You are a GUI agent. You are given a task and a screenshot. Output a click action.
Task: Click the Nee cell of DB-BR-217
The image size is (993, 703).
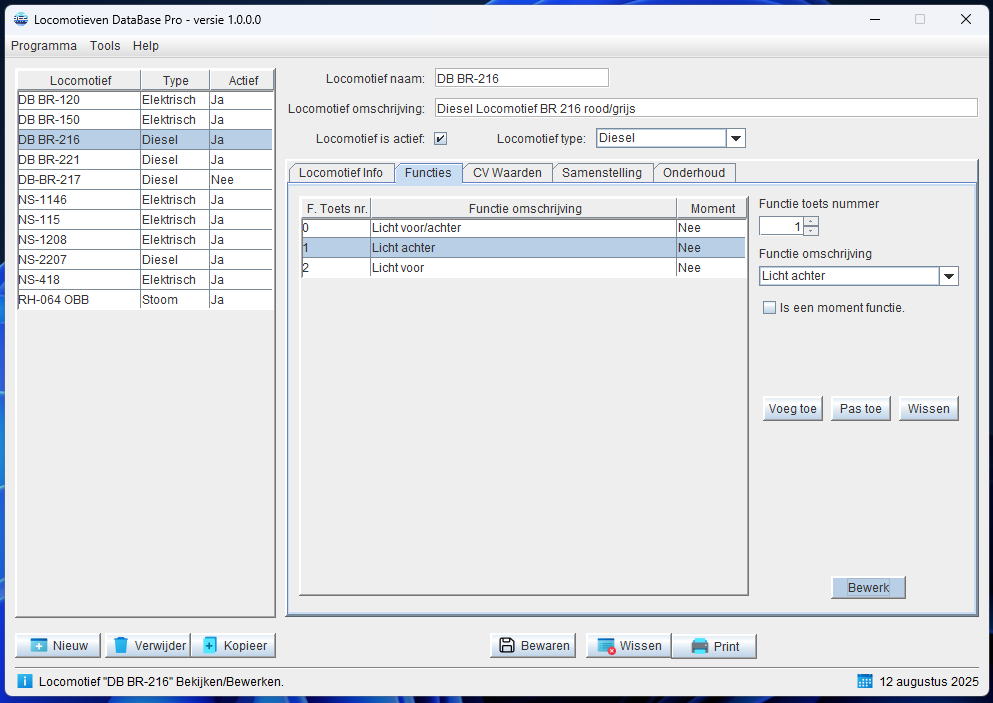point(241,180)
